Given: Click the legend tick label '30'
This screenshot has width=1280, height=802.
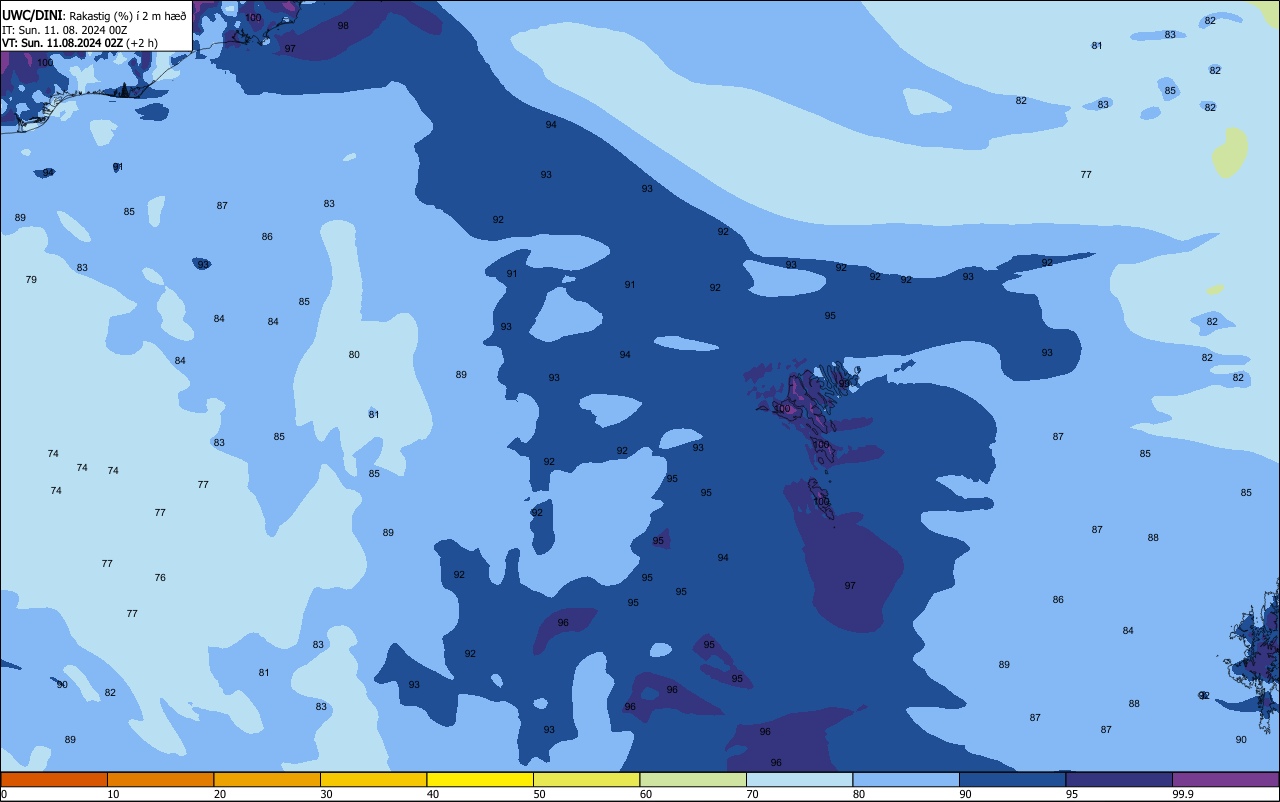Looking at the screenshot, I should [x=326, y=794].
